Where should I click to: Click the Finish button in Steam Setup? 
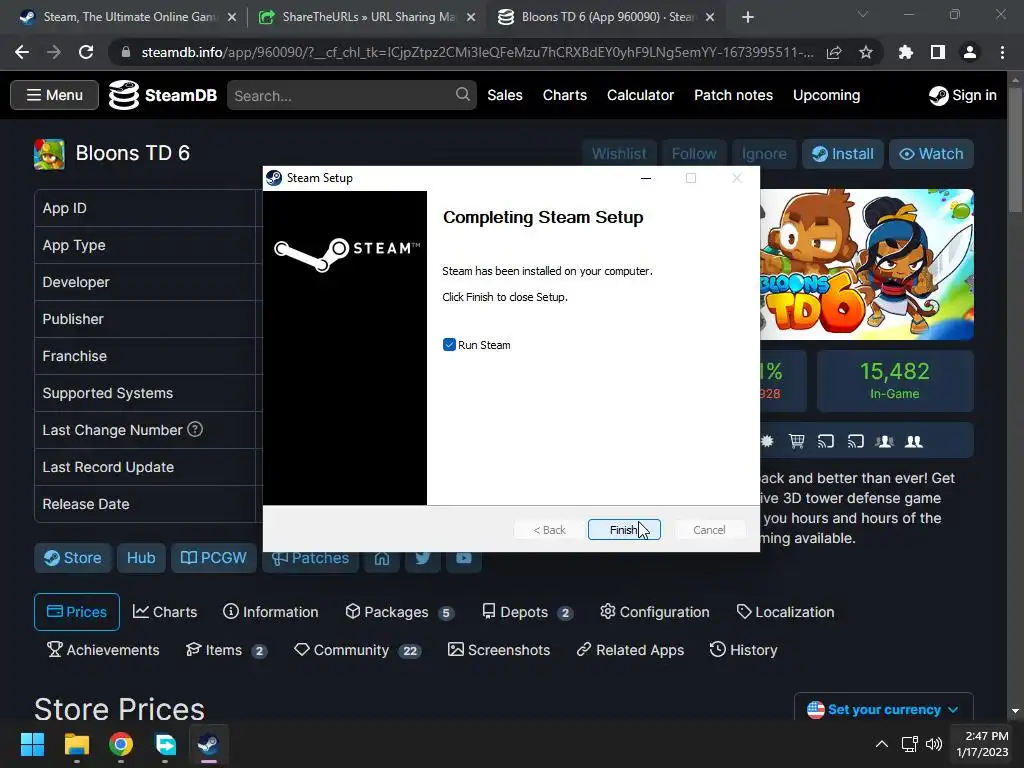[x=624, y=530]
